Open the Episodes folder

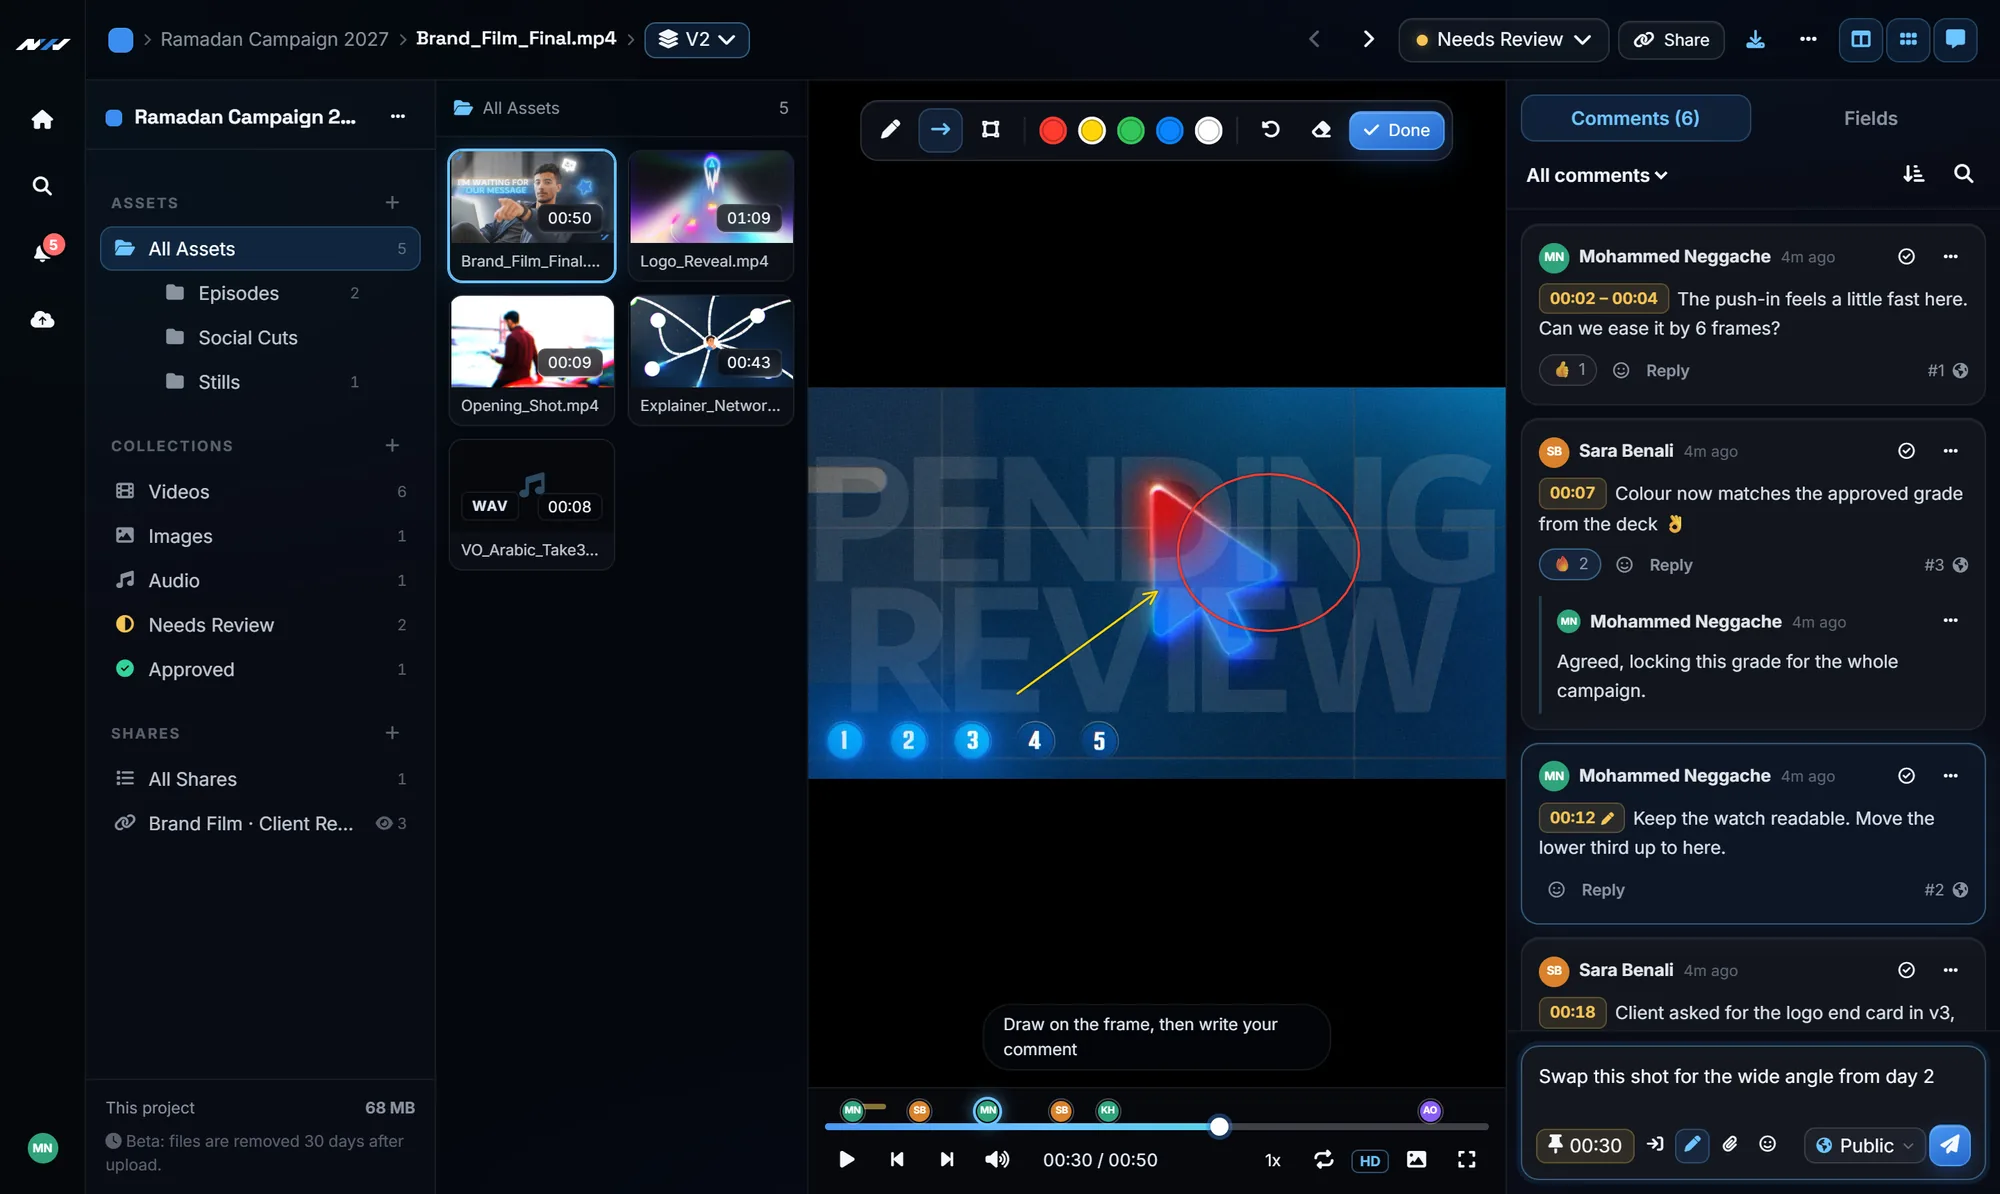(260, 293)
